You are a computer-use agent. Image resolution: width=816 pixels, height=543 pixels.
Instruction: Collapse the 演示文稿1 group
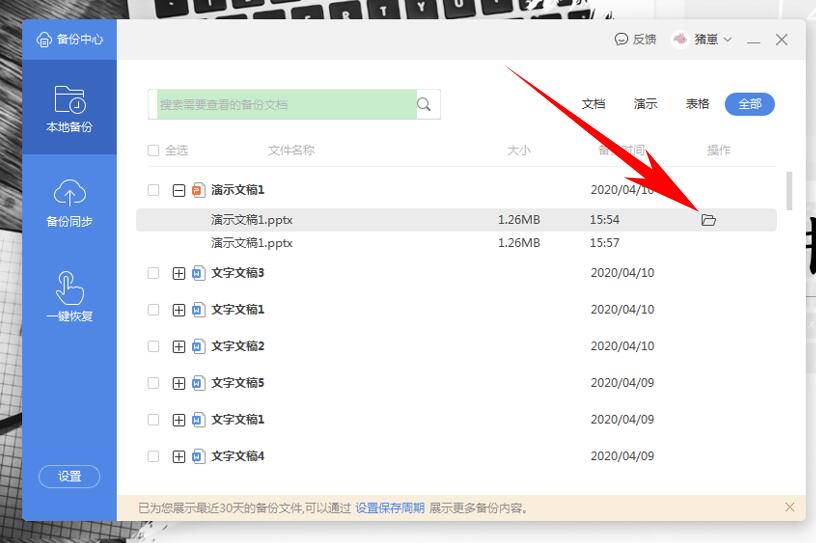pos(178,191)
